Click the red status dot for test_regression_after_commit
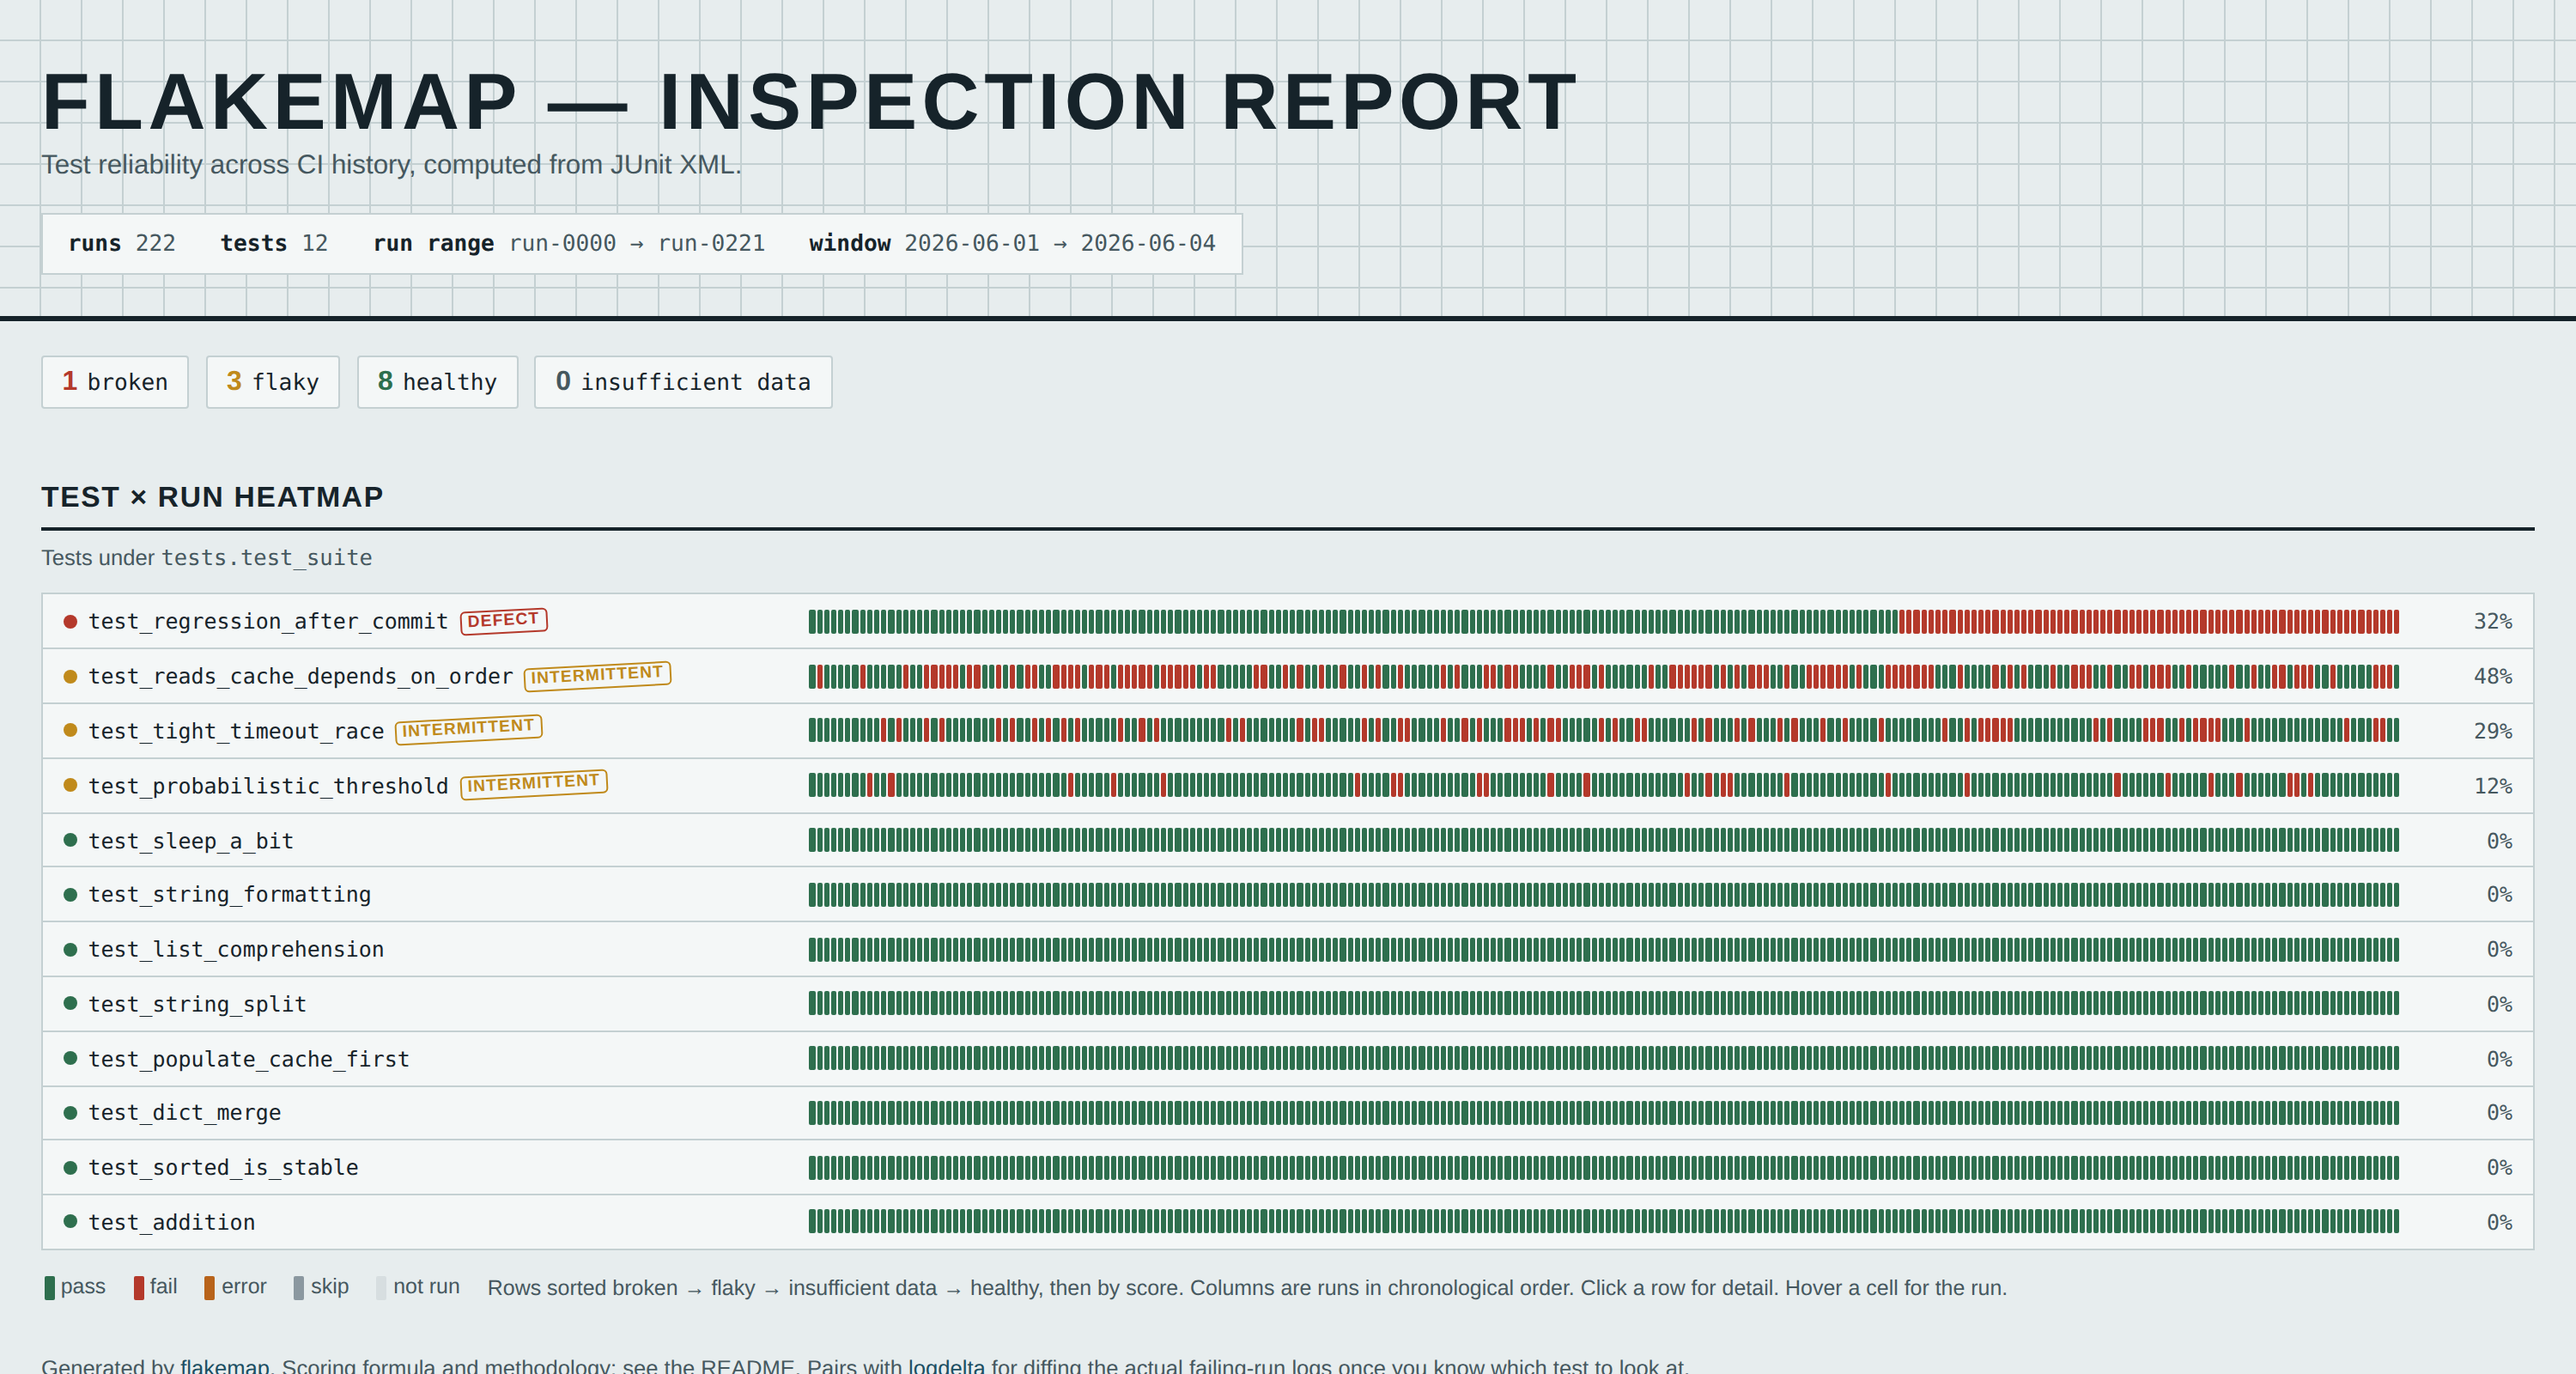Image resolution: width=2576 pixels, height=1374 pixels. 70,621
